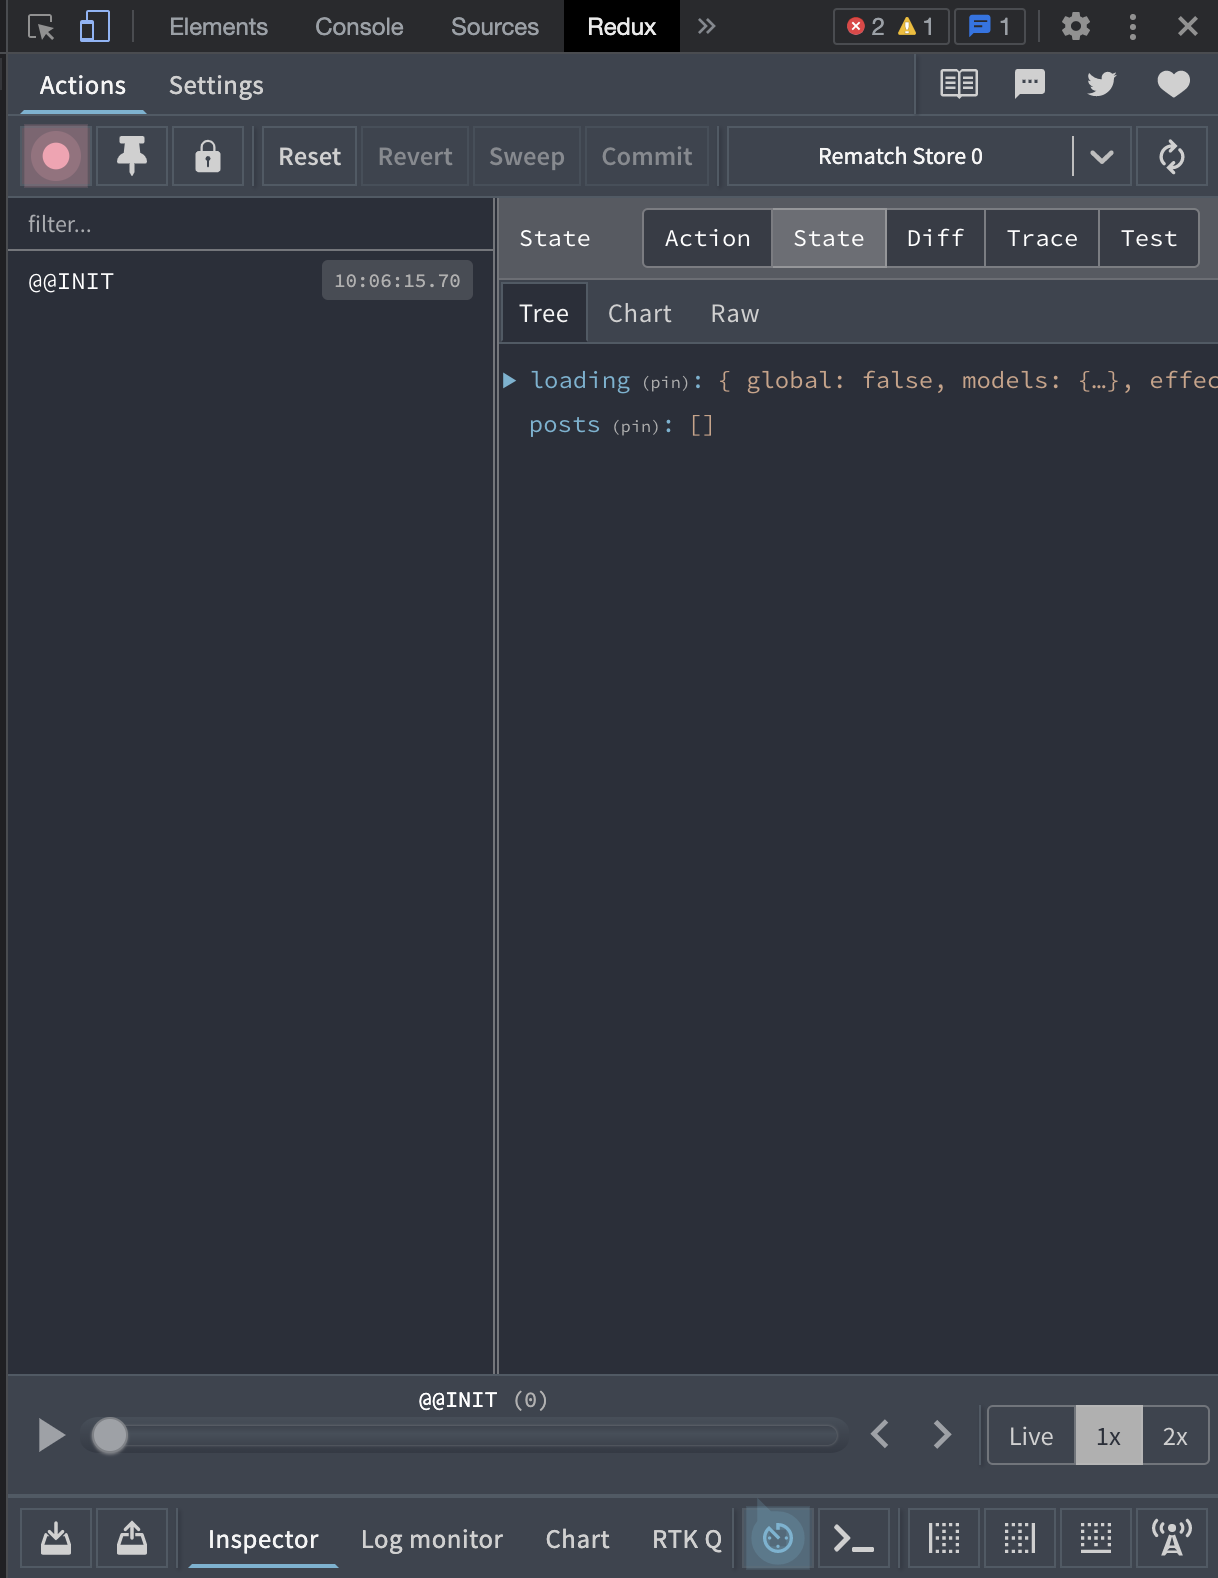This screenshot has width=1218, height=1578.
Task: Pin the posts state key
Action: pos(636,426)
